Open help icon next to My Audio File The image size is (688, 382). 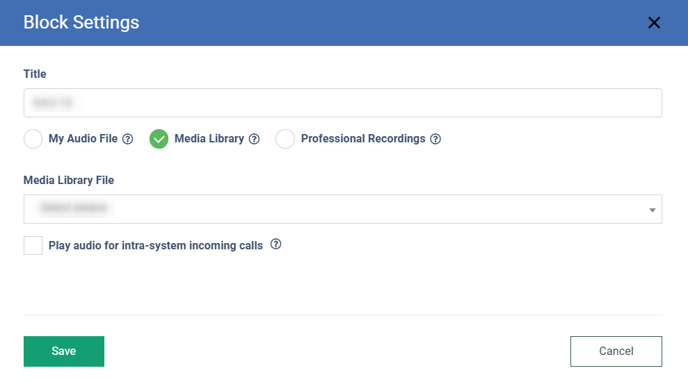[x=128, y=139]
